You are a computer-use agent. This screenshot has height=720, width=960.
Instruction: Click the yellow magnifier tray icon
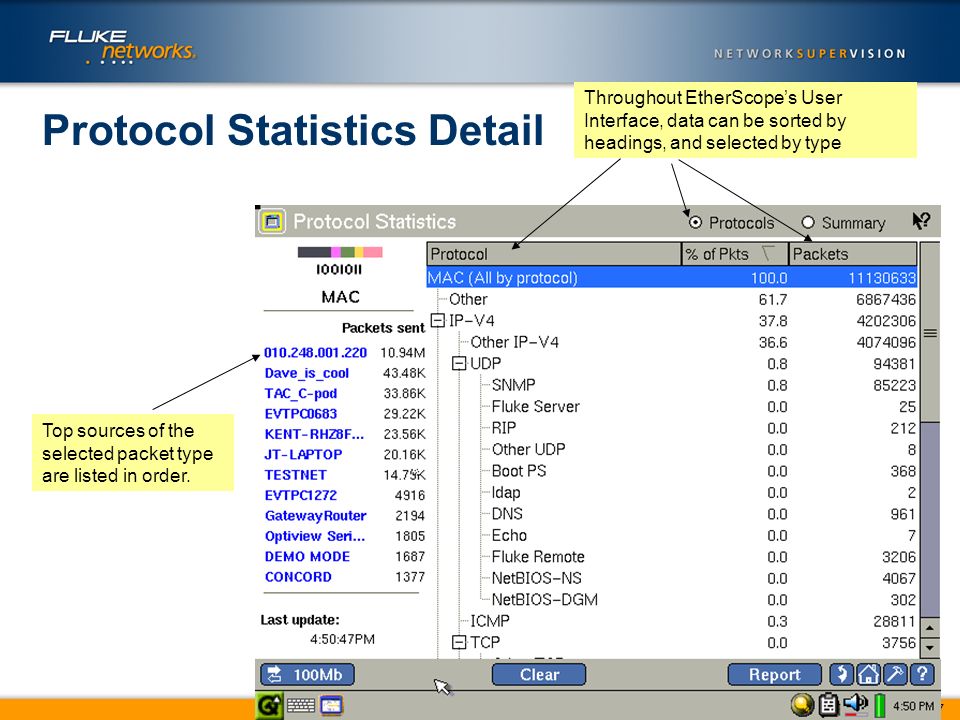802,705
